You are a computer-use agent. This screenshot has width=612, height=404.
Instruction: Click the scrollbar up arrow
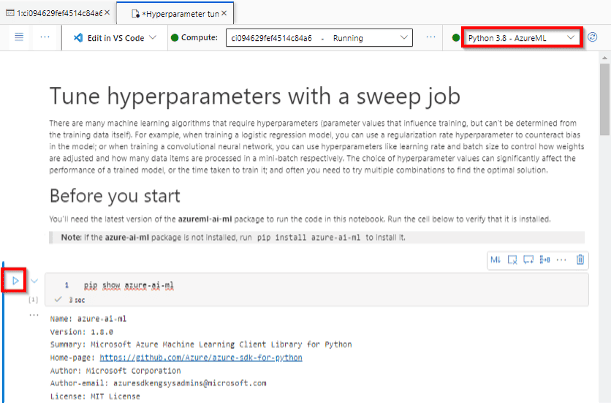(x=605, y=58)
